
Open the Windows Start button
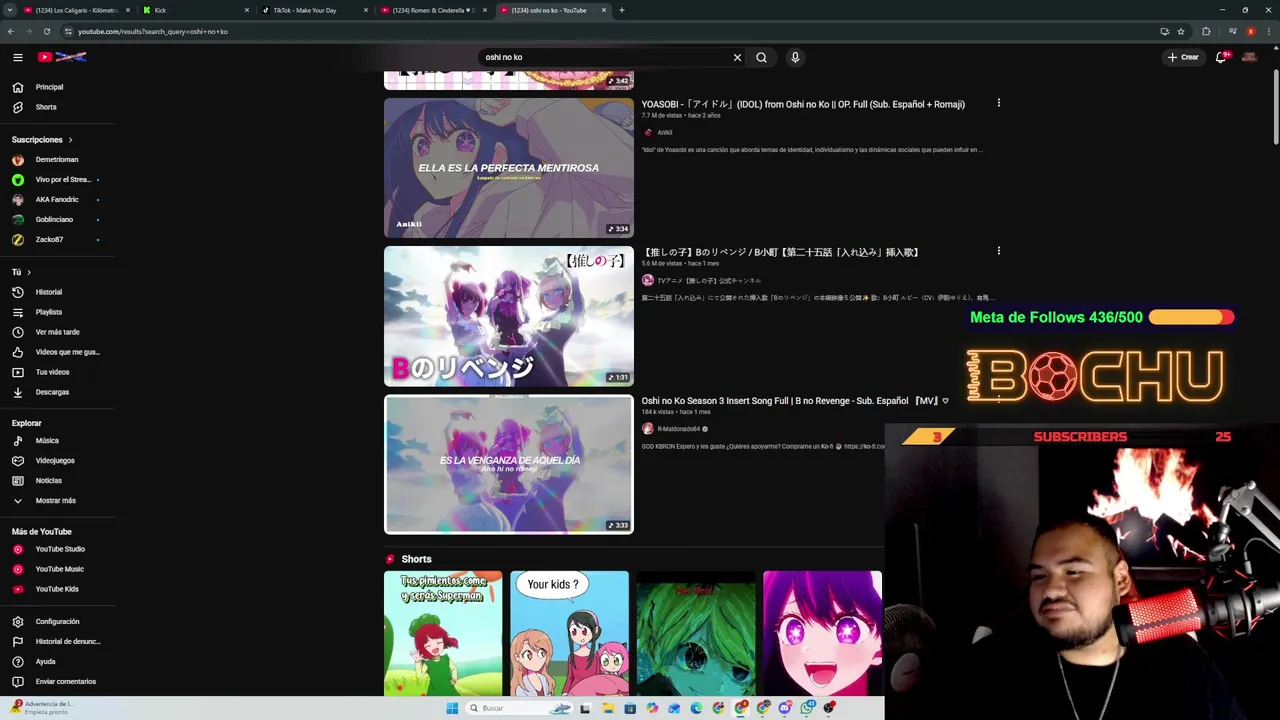pyautogui.click(x=452, y=708)
